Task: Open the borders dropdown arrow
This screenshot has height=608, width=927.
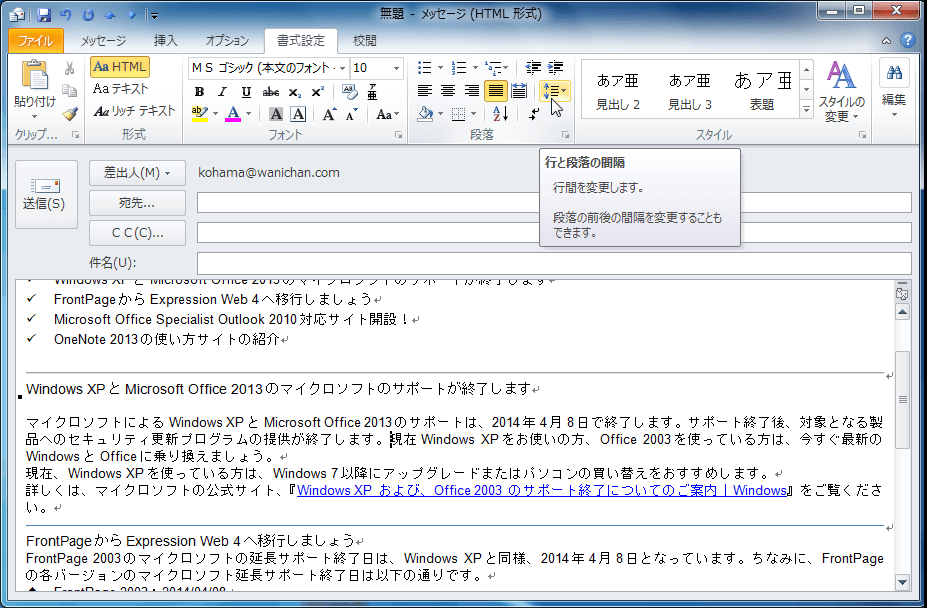Action: click(474, 114)
